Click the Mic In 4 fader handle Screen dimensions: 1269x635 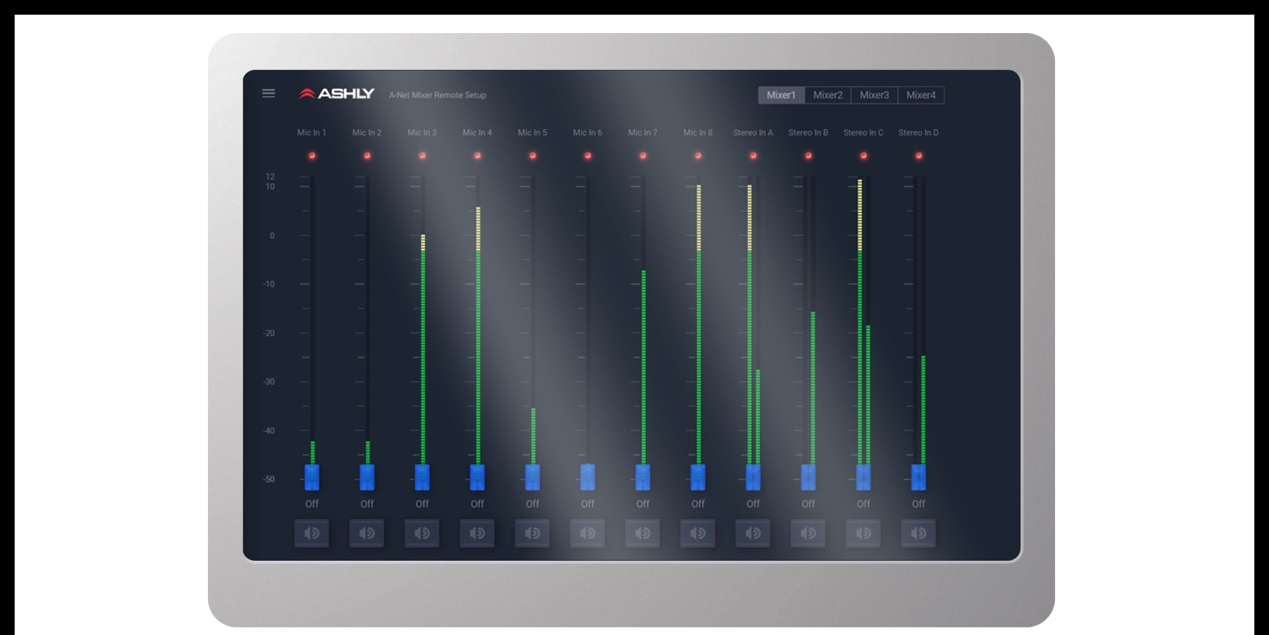[477, 477]
